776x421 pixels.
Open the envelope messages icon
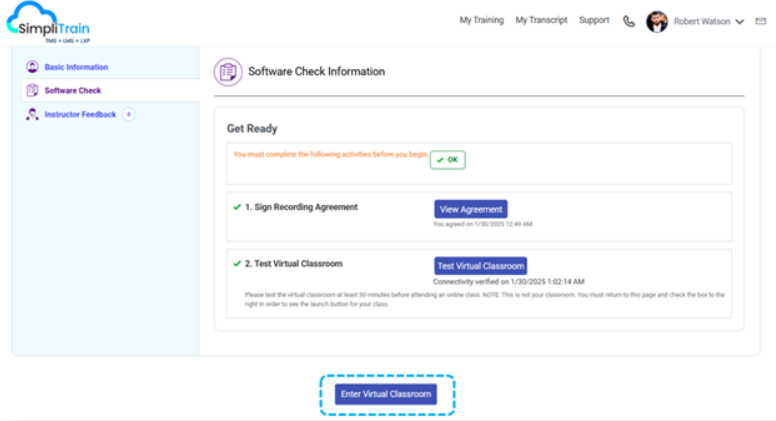coord(762,21)
